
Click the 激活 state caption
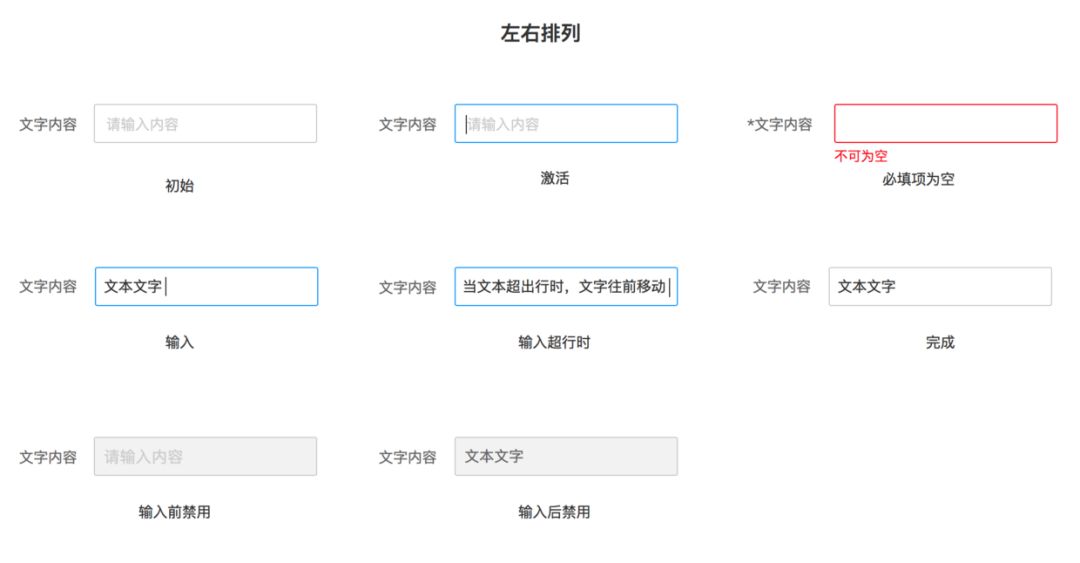tap(554, 178)
